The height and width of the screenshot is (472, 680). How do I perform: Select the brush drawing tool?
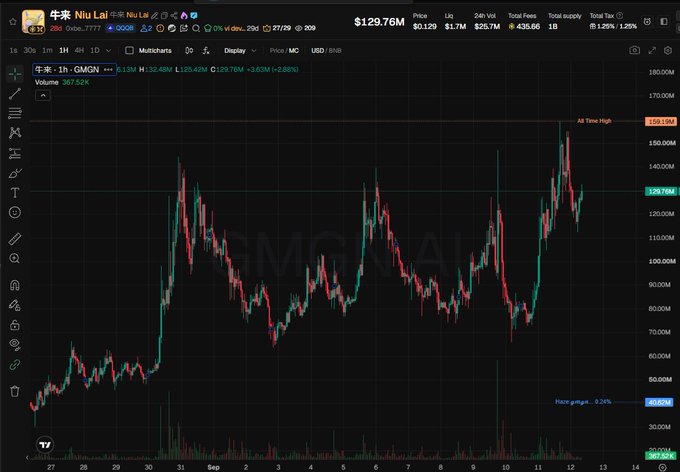(15, 173)
